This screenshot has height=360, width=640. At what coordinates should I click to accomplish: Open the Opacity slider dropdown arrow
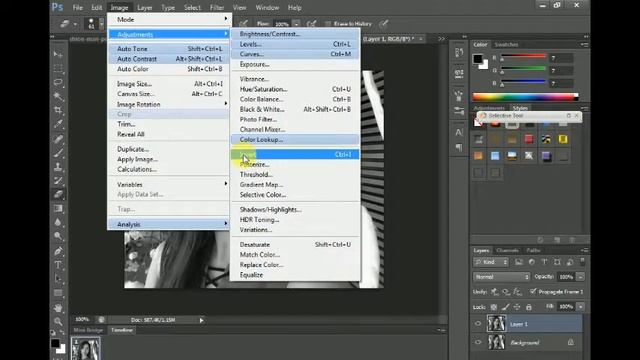(x=580, y=277)
